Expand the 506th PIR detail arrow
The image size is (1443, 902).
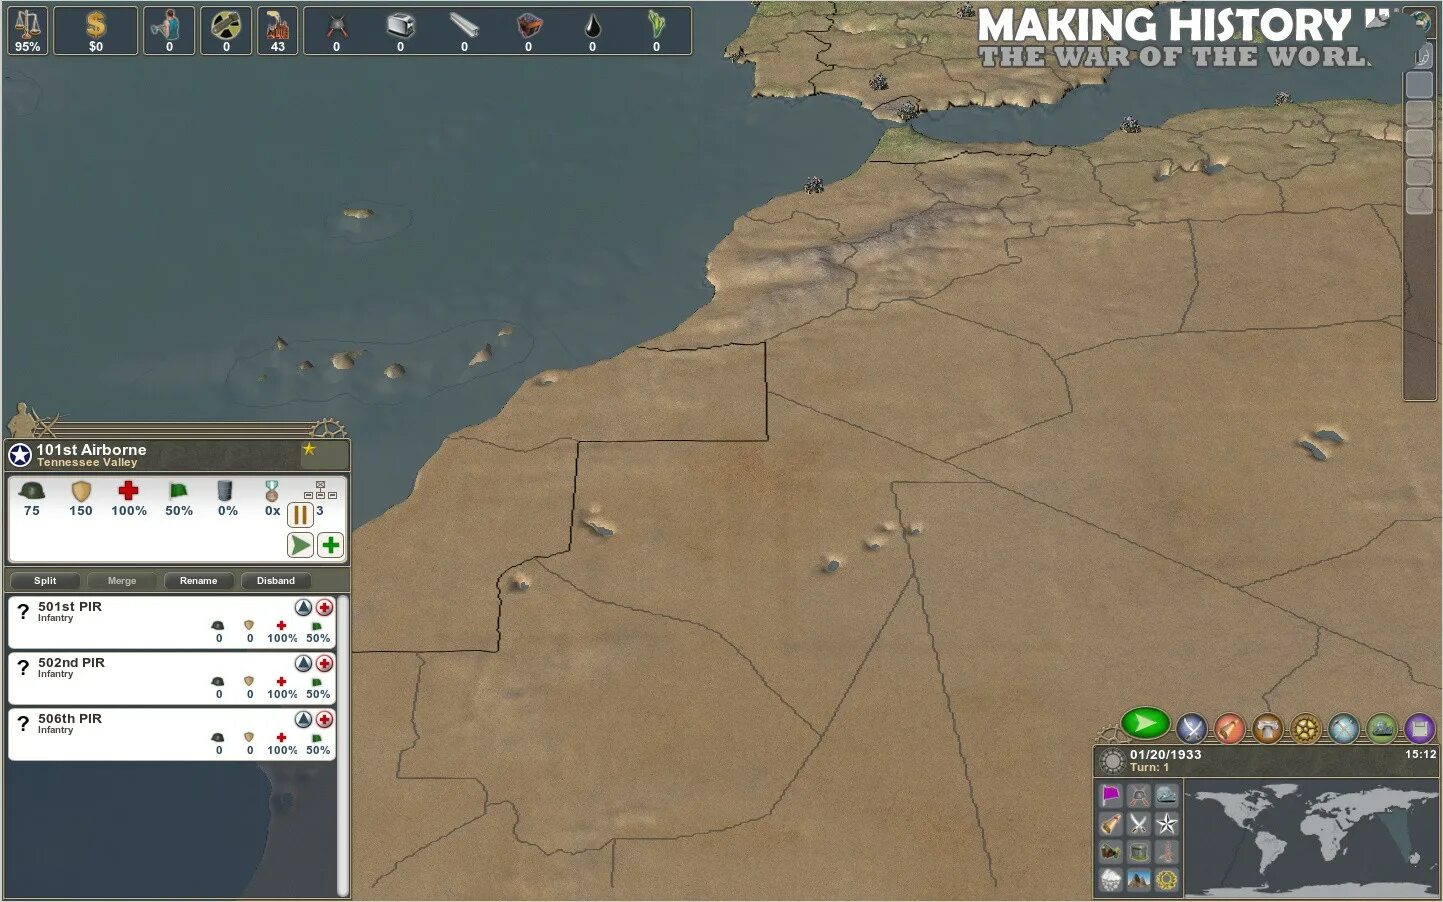(x=302, y=719)
